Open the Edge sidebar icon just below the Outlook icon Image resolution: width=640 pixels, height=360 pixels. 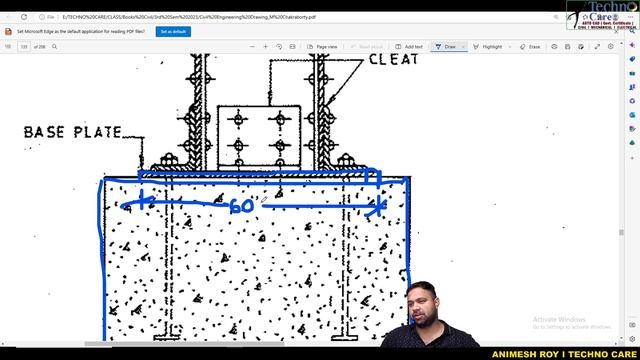point(632,129)
